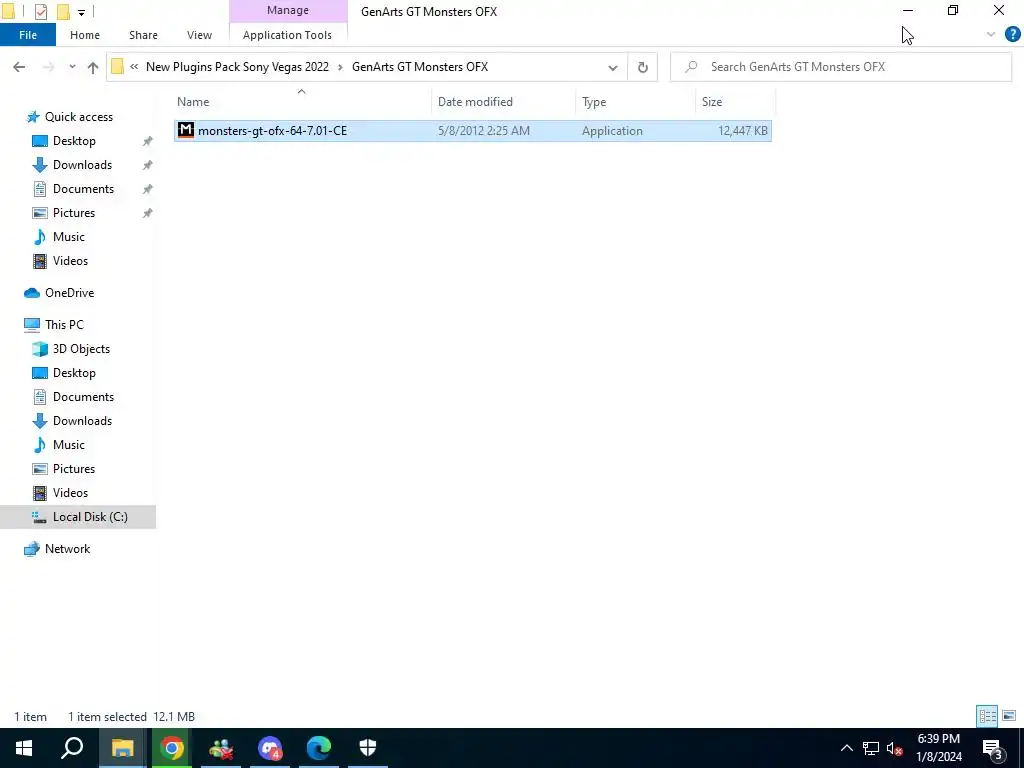Open 3D Objects folder
The image size is (1024, 768).
point(81,349)
